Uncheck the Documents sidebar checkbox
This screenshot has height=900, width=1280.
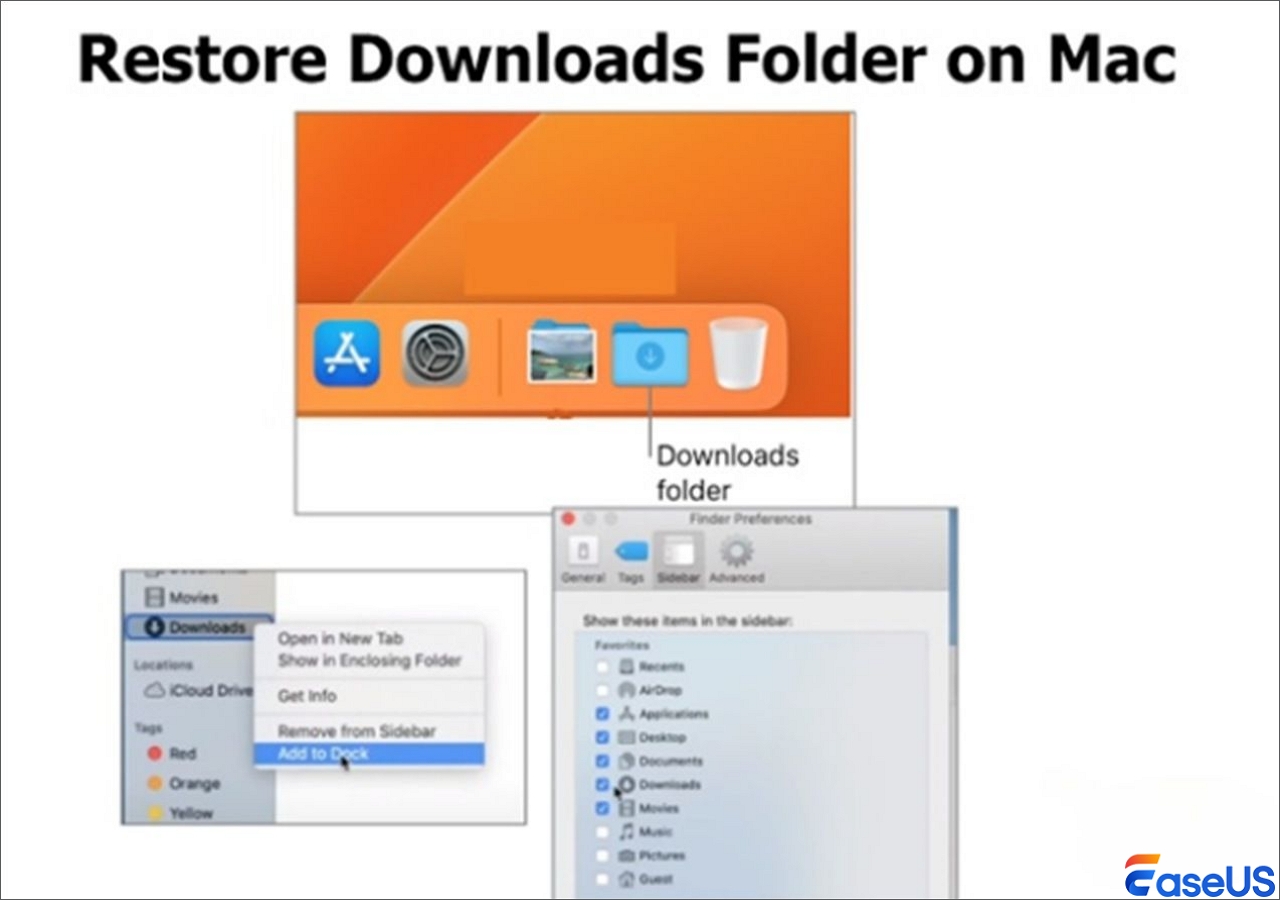pyautogui.click(x=602, y=761)
